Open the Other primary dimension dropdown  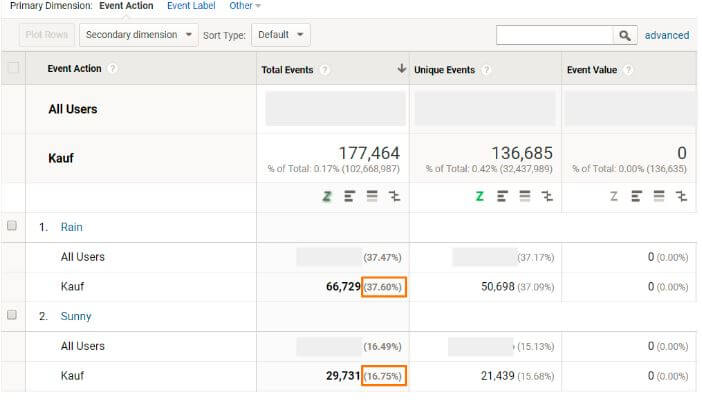(244, 6)
